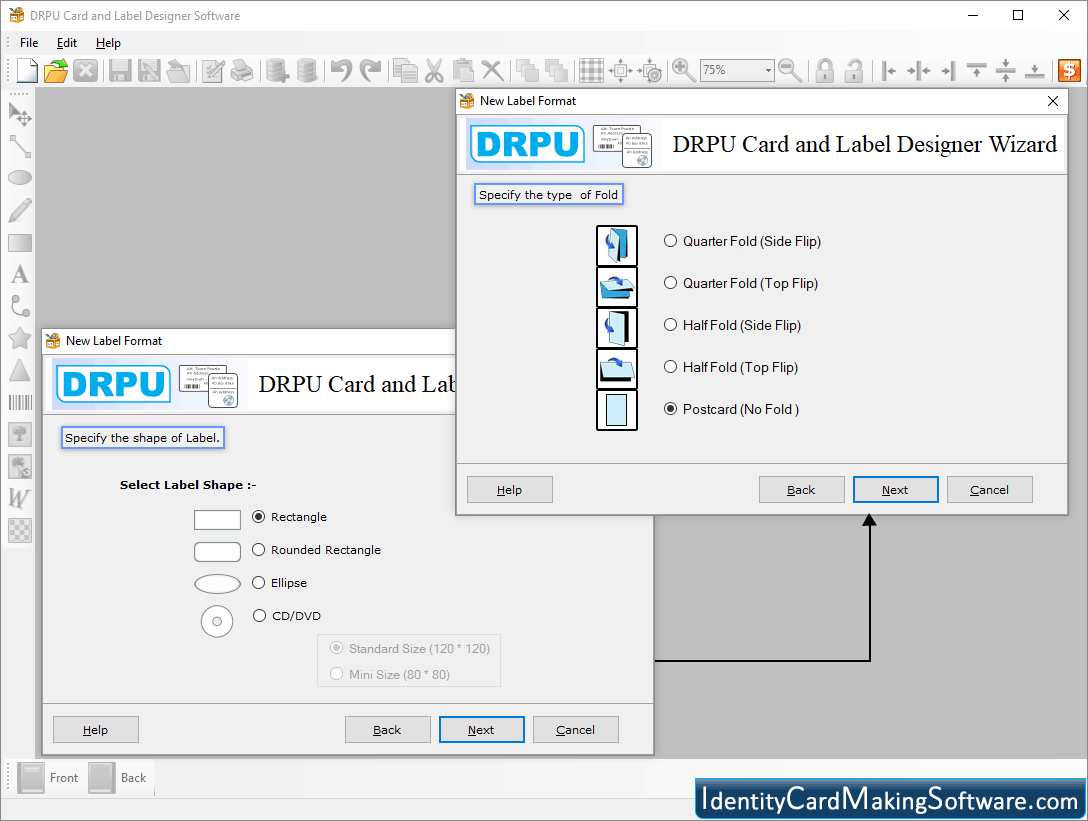Click Back in the fold type dialog
The width and height of the screenshot is (1088, 821).
tap(801, 489)
